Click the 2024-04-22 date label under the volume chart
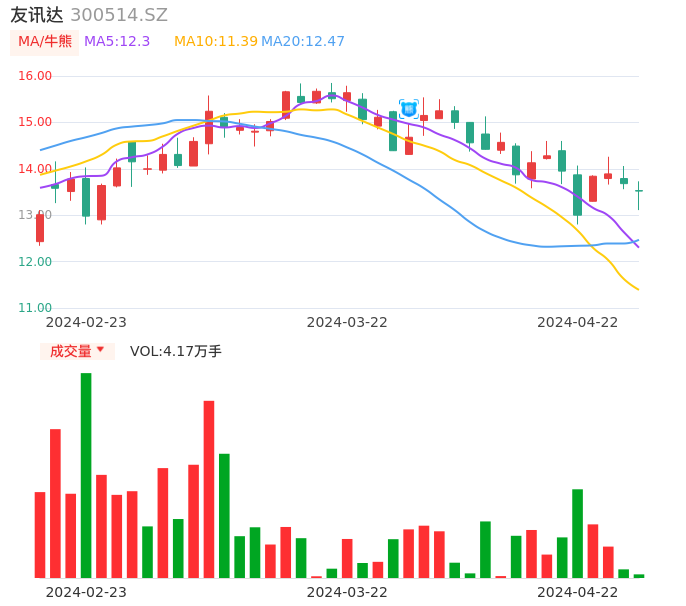The width and height of the screenshot is (686, 606). pos(578,592)
